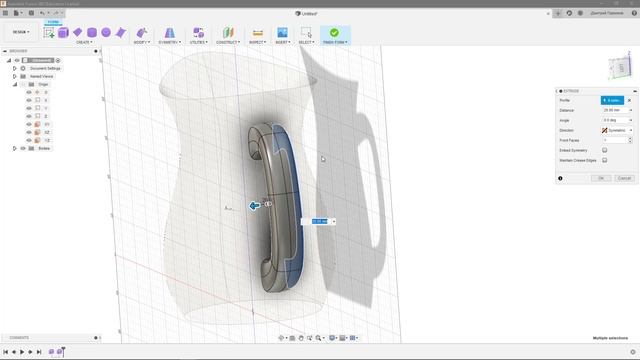Click the Help question mark icon
640x360 pixels.
(634, 13)
